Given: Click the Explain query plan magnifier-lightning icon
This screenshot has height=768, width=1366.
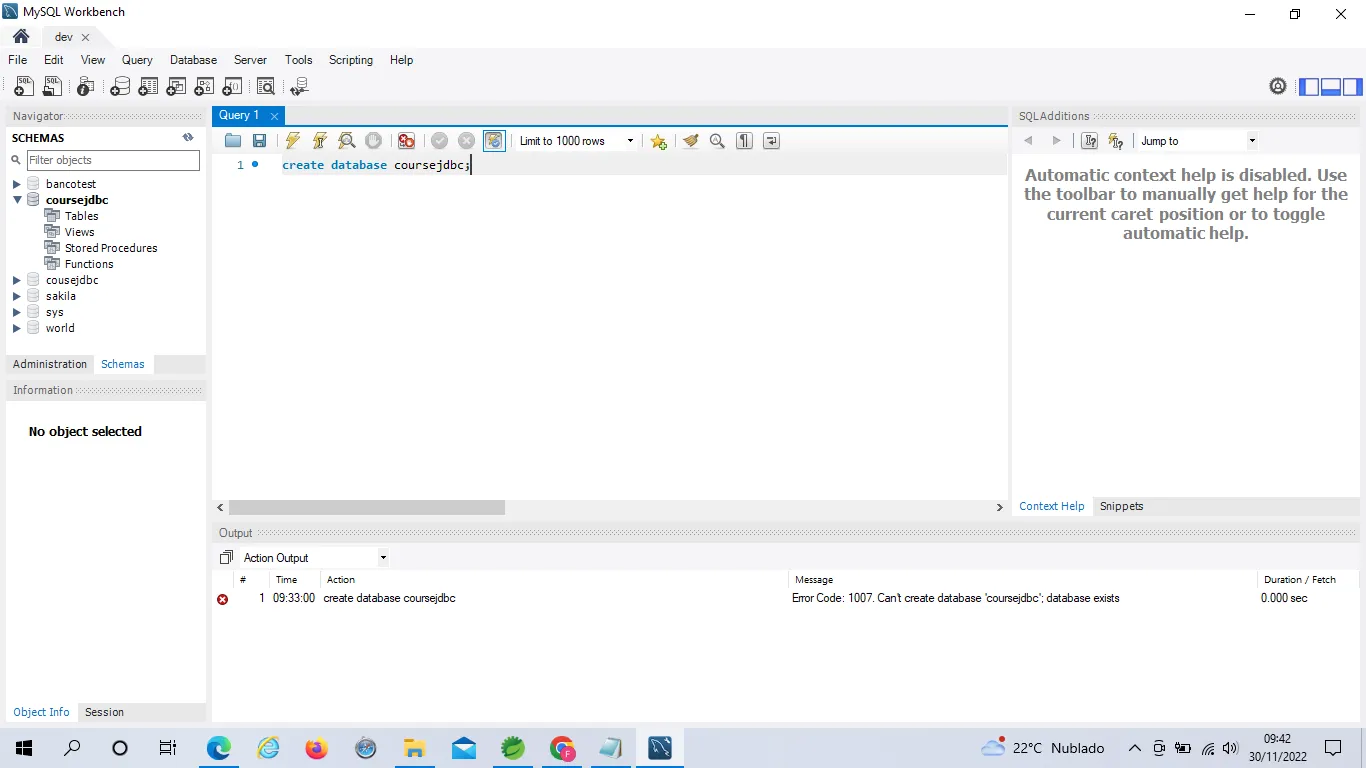Looking at the screenshot, I should pyautogui.click(x=347, y=141).
